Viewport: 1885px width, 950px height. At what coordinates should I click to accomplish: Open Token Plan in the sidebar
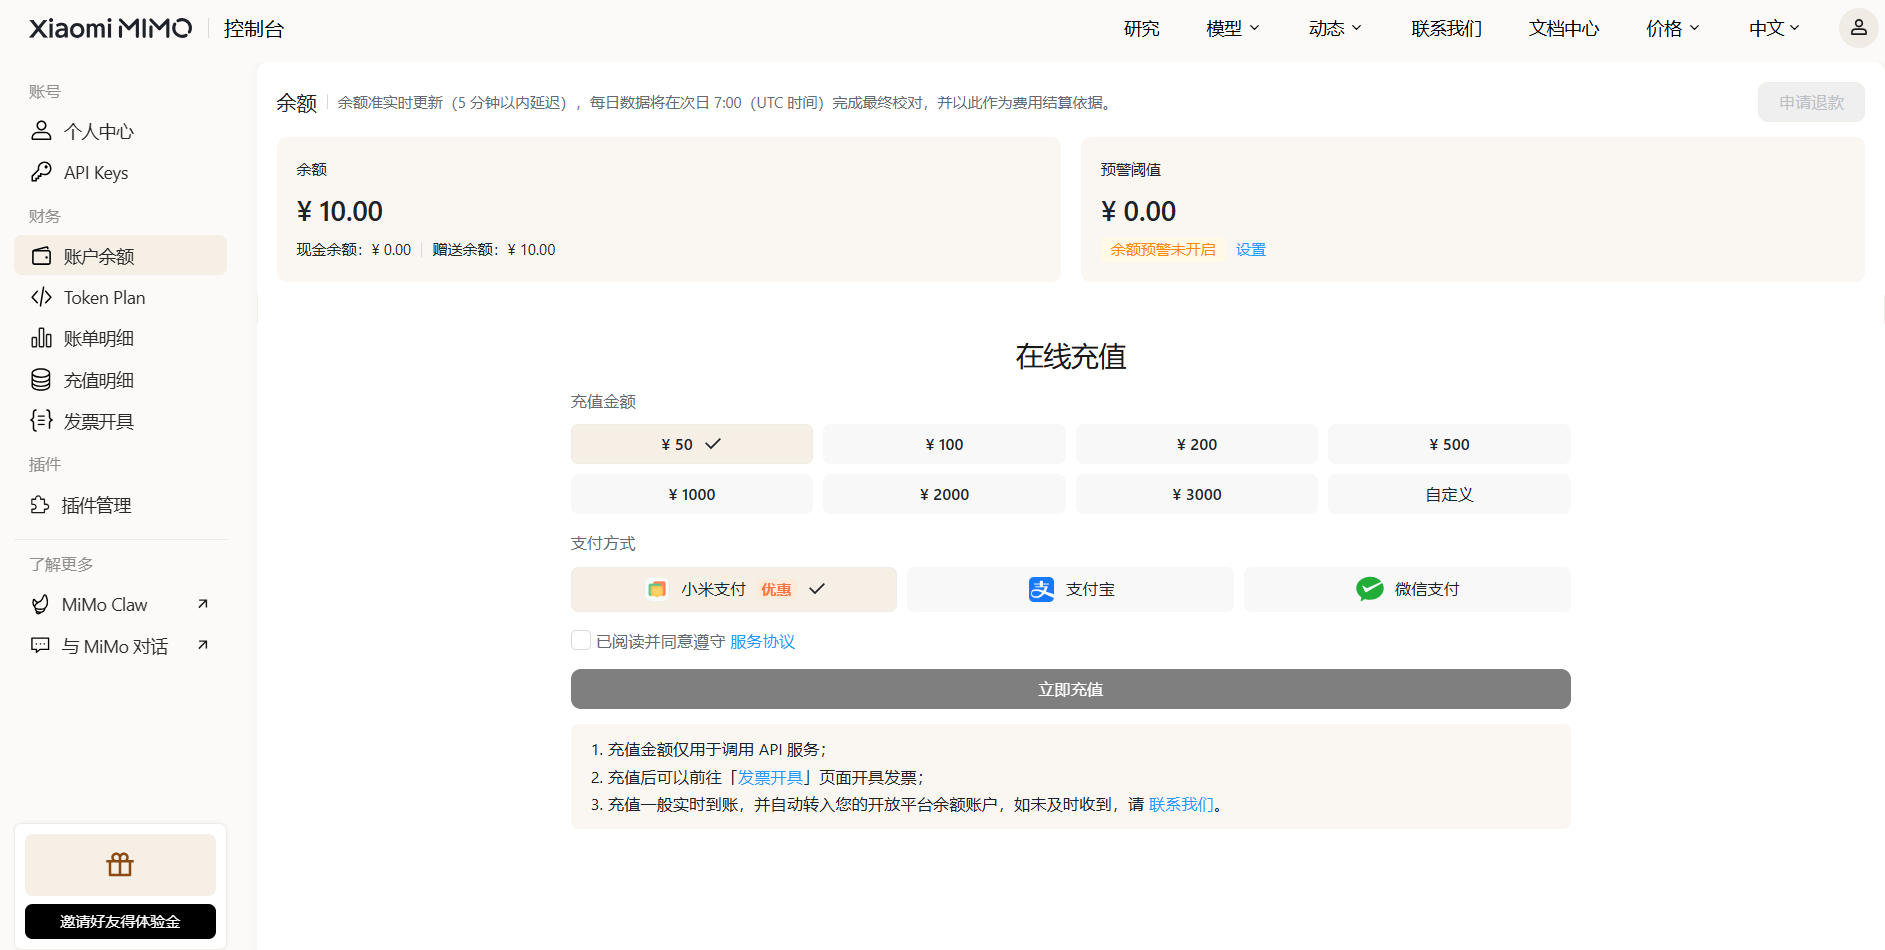click(120, 297)
